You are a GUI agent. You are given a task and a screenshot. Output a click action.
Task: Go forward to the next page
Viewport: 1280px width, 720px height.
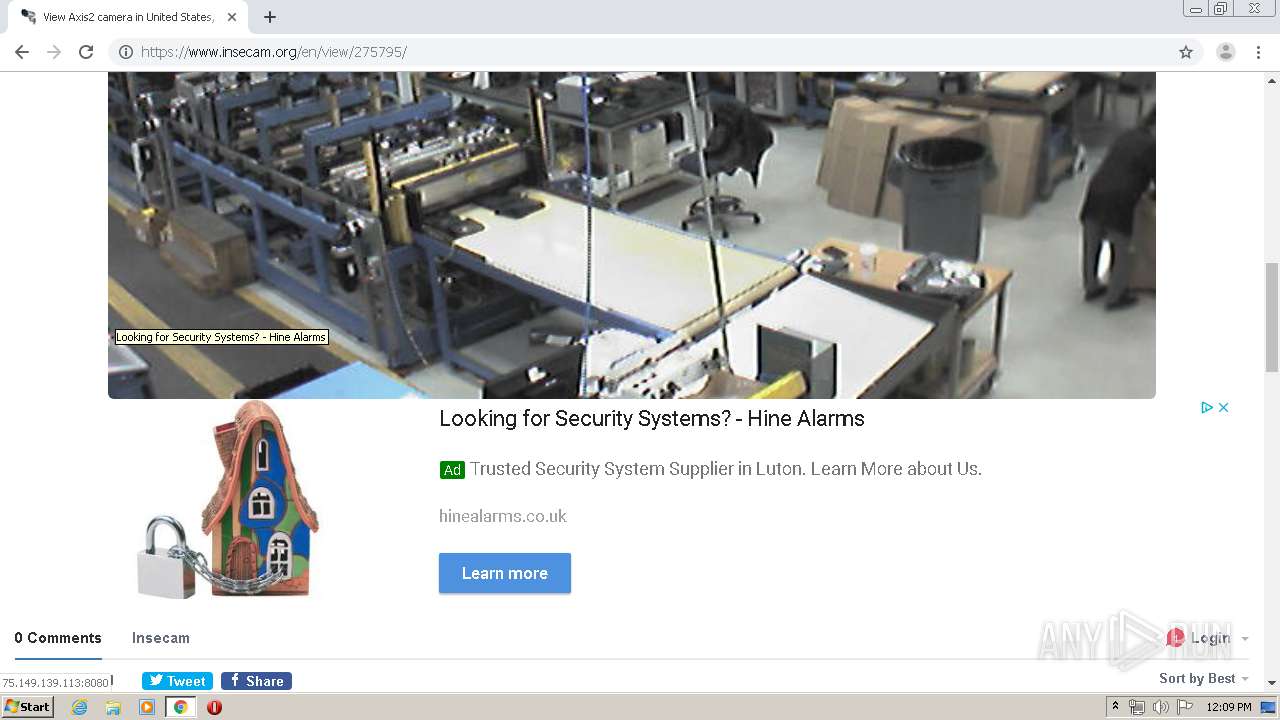(x=54, y=52)
